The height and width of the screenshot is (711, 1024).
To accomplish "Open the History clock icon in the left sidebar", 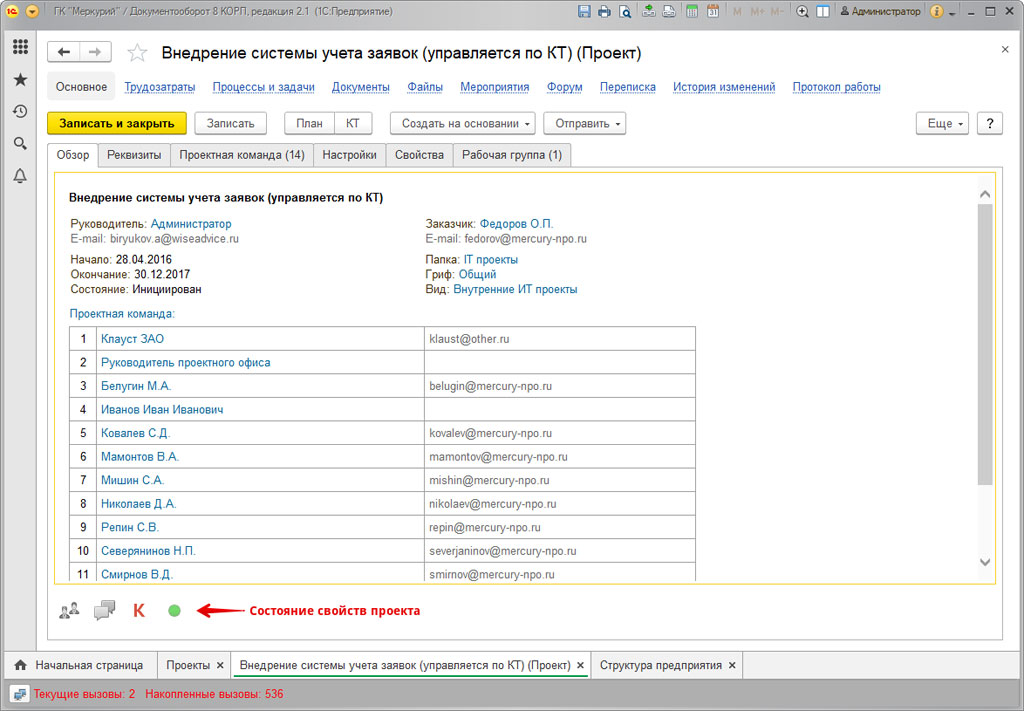I will pos(19,111).
